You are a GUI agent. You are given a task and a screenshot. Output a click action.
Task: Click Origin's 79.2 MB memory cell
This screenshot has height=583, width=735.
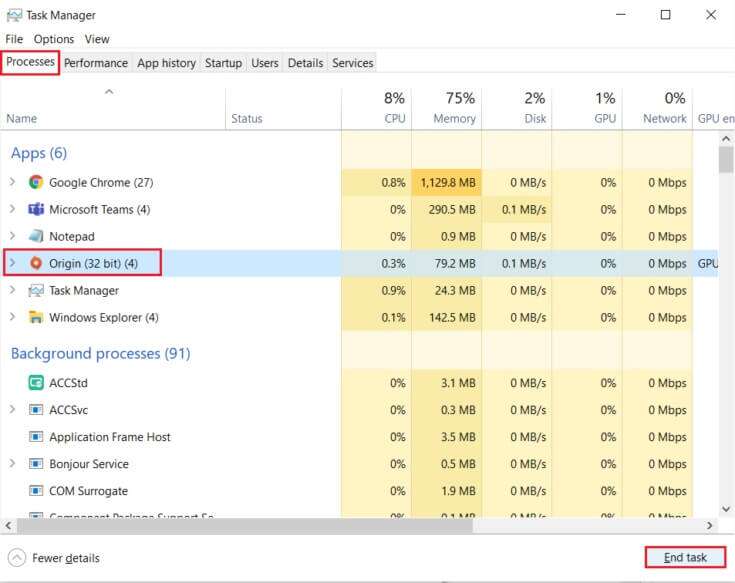pos(446,263)
